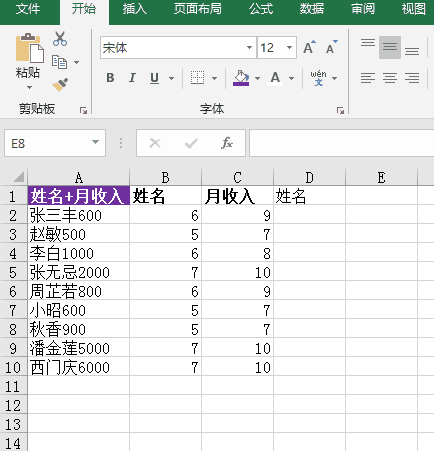This screenshot has height=451, width=434.
Task: Switch to the 页面布局 tab
Action: [x=198, y=9]
